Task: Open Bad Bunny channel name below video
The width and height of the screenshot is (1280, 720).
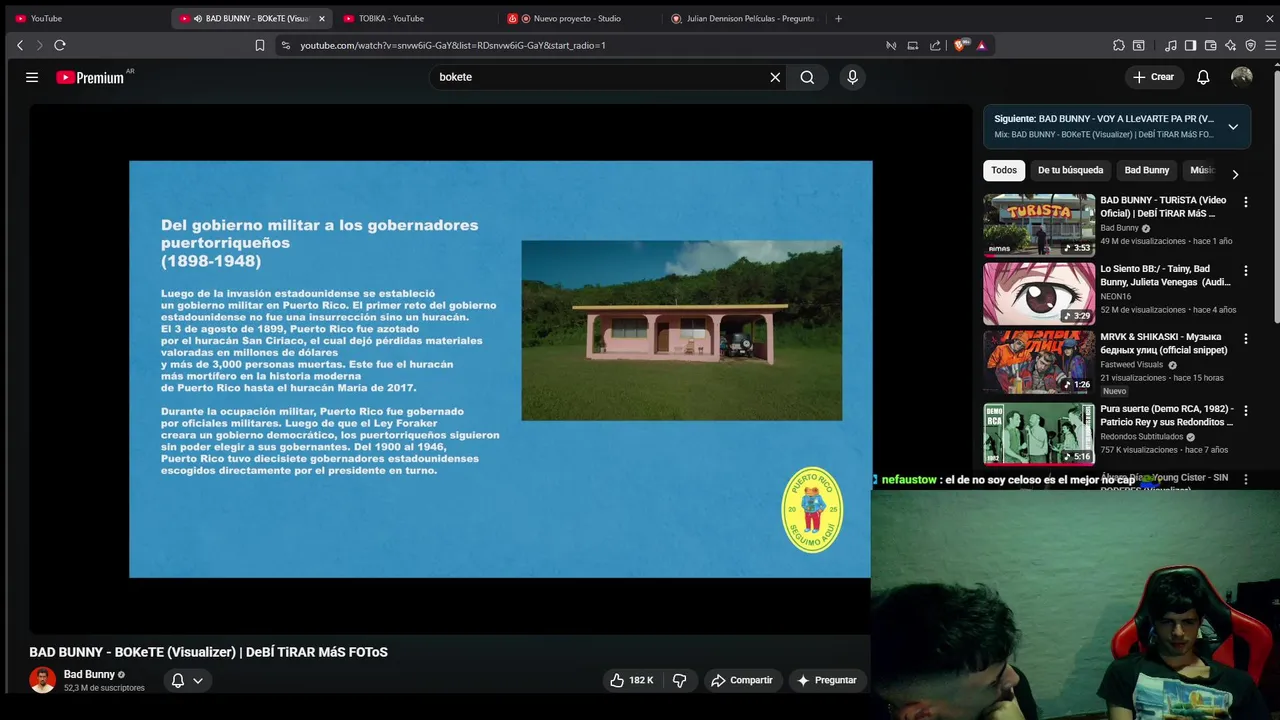Action: (89, 674)
